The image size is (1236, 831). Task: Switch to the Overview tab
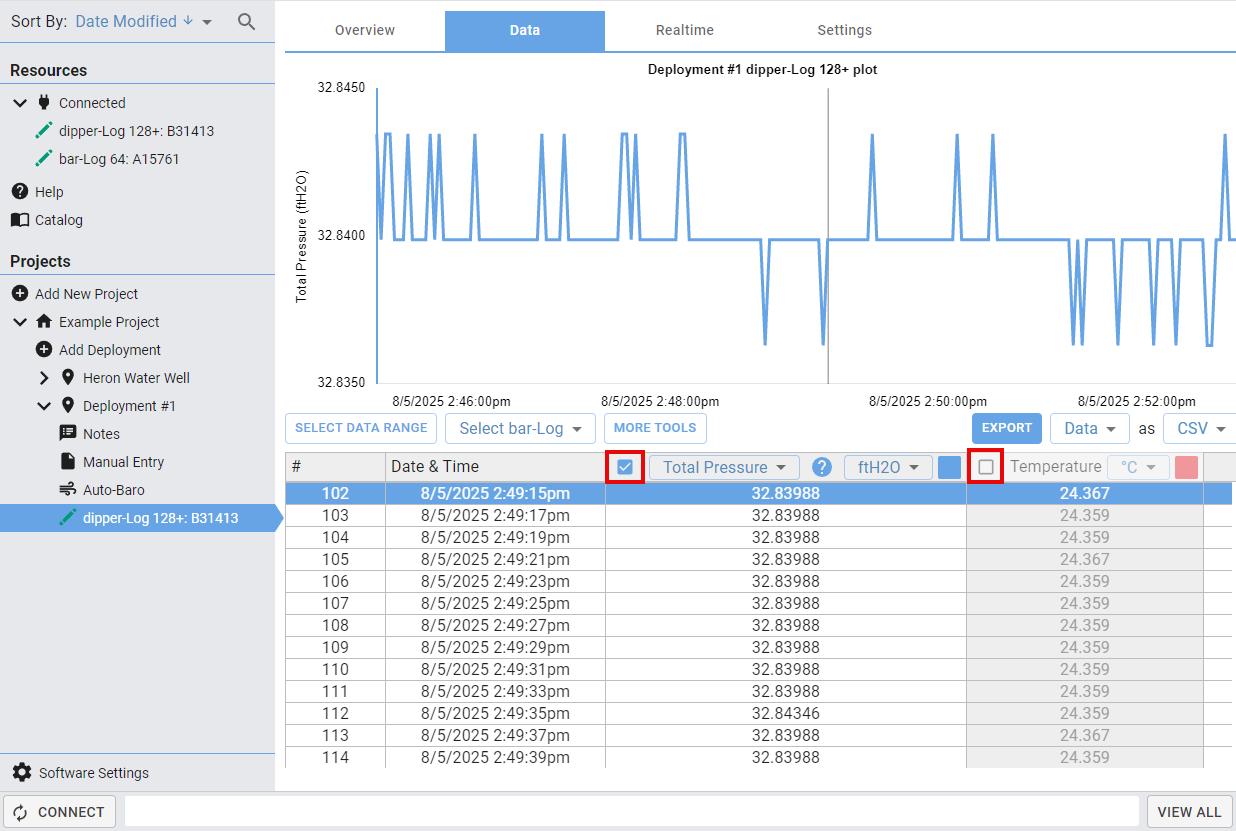tap(365, 30)
